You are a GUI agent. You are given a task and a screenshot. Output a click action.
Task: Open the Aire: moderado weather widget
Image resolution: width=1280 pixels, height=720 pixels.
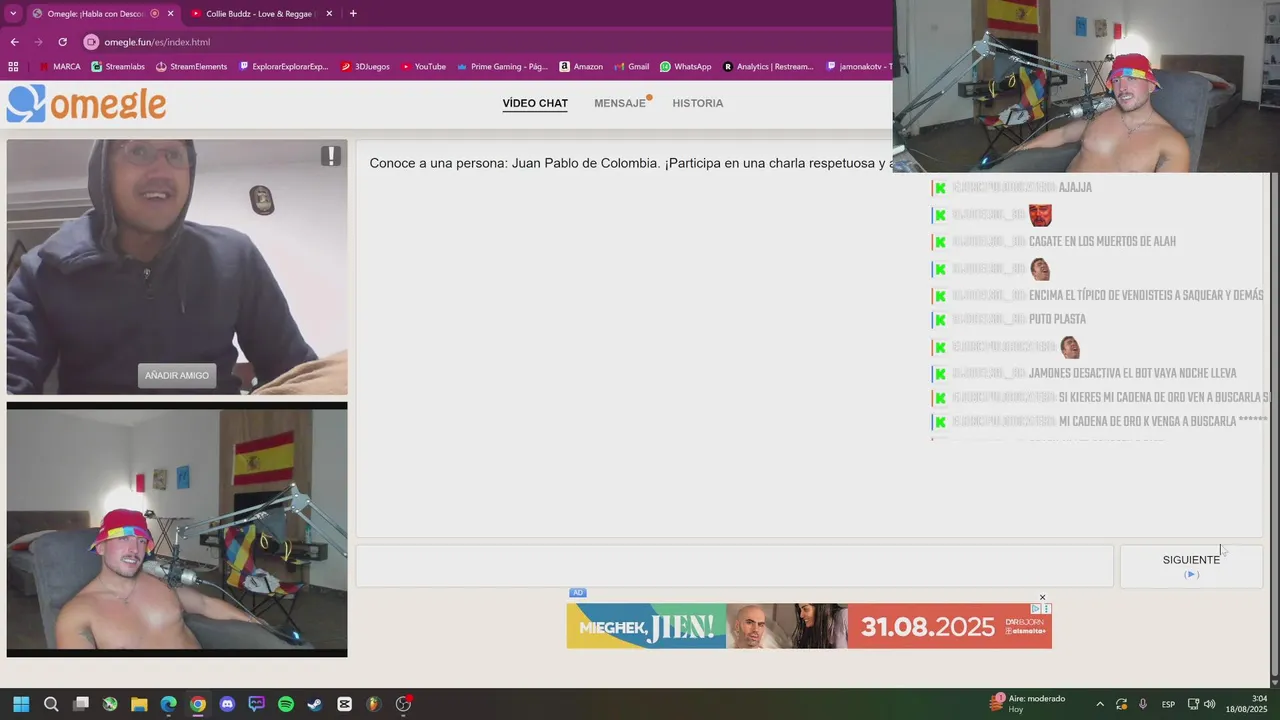(x=1028, y=703)
